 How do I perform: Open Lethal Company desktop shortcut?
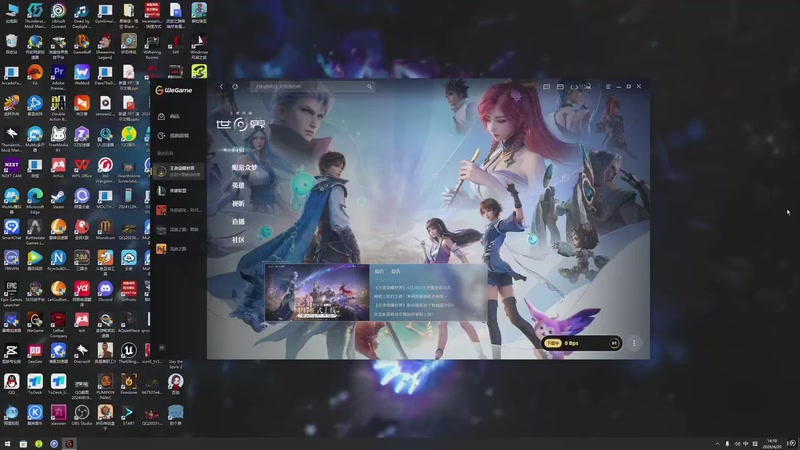tap(58, 325)
